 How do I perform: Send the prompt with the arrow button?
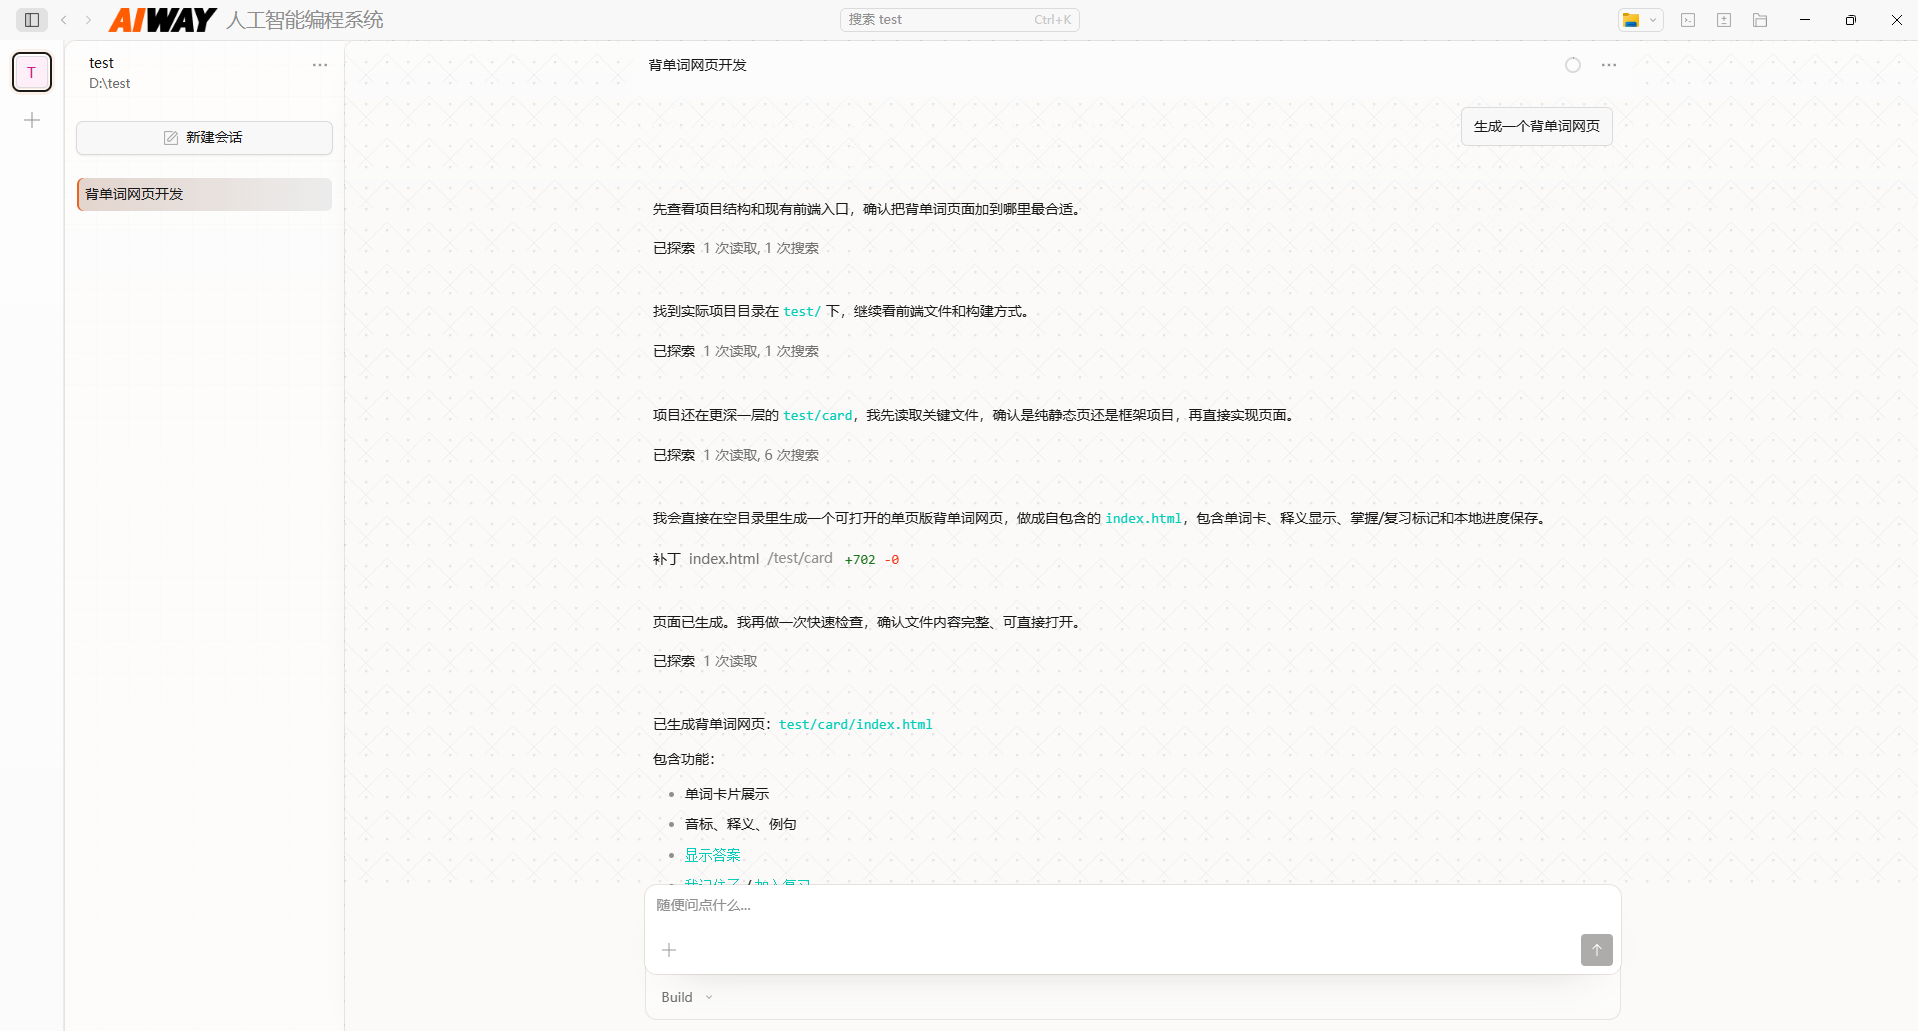coord(1597,950)
